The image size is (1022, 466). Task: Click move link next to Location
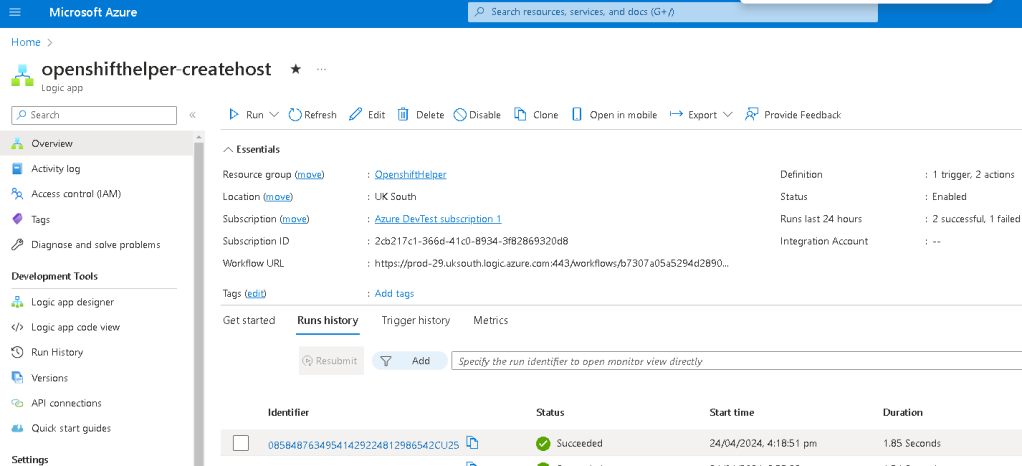(x=278, y=197)
